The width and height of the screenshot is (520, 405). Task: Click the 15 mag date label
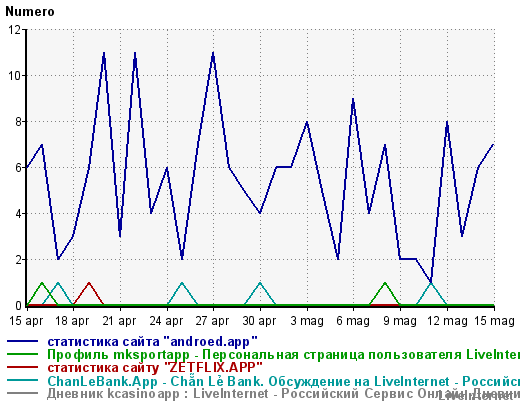click(x=494, y=321)
